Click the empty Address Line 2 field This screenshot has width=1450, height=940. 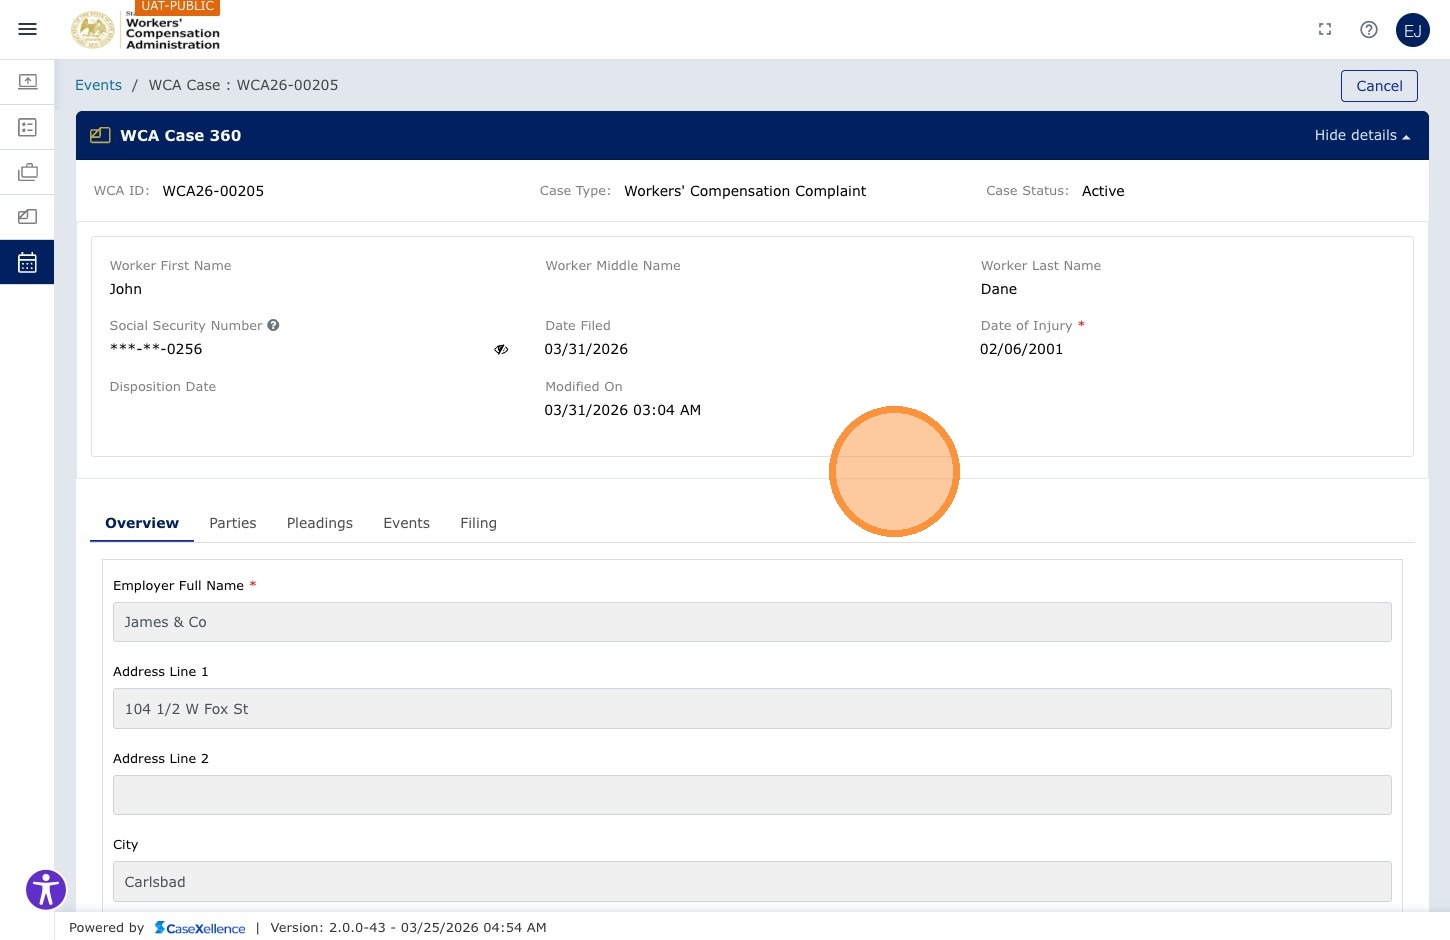coord(752,795)
